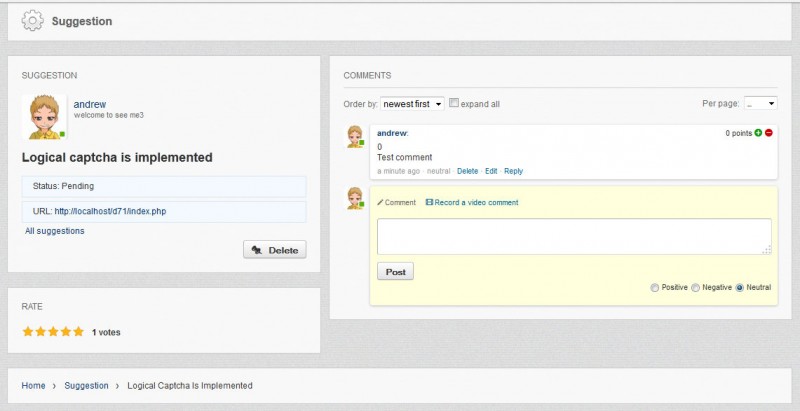Click the 'Status: Pending' text
The width and height of the screenshot is (800, 411).
point(63,186)
